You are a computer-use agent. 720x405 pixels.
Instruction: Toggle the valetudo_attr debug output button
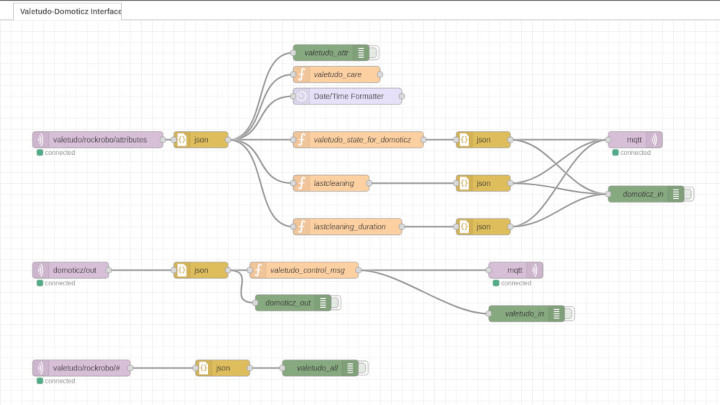click(x=374, y=53)
